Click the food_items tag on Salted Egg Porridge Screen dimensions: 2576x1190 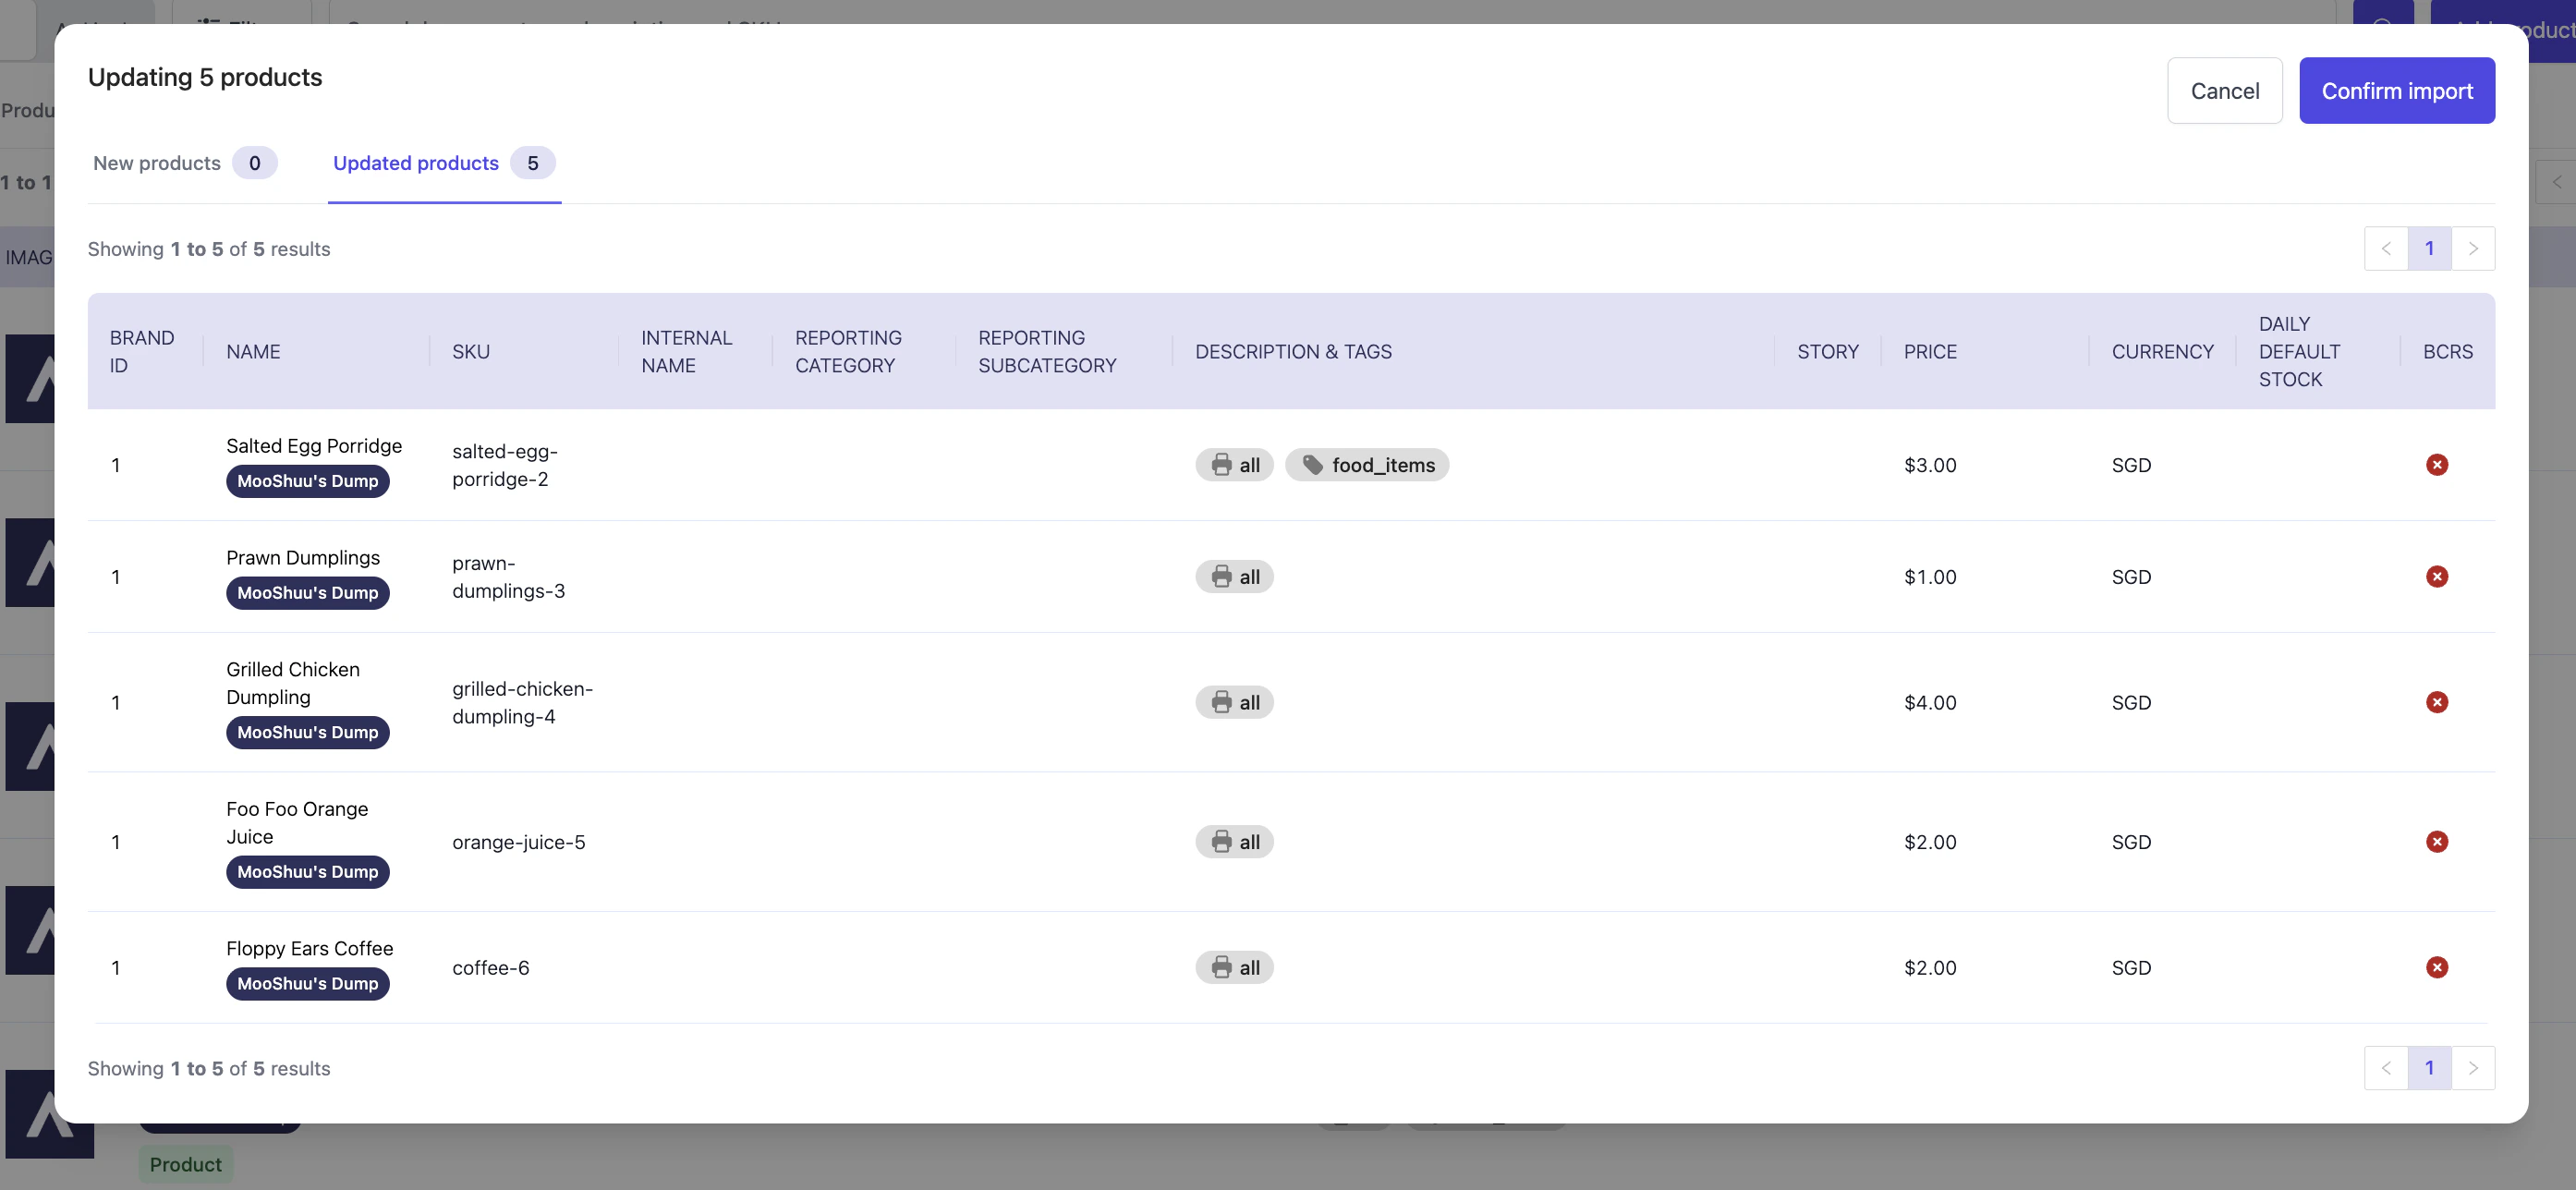1366,465
